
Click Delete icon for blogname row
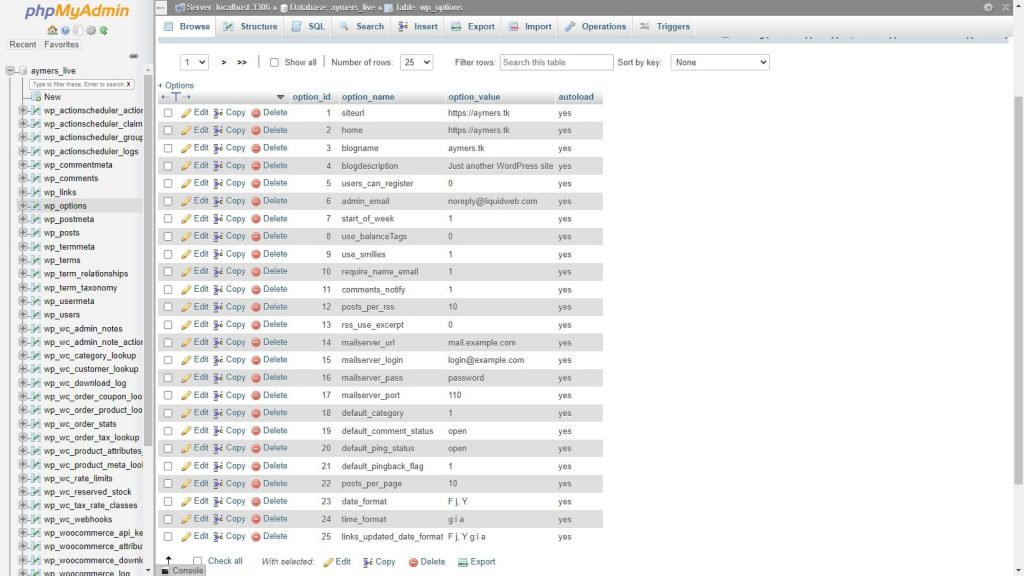pyautogui.click(x=256, y=148)
